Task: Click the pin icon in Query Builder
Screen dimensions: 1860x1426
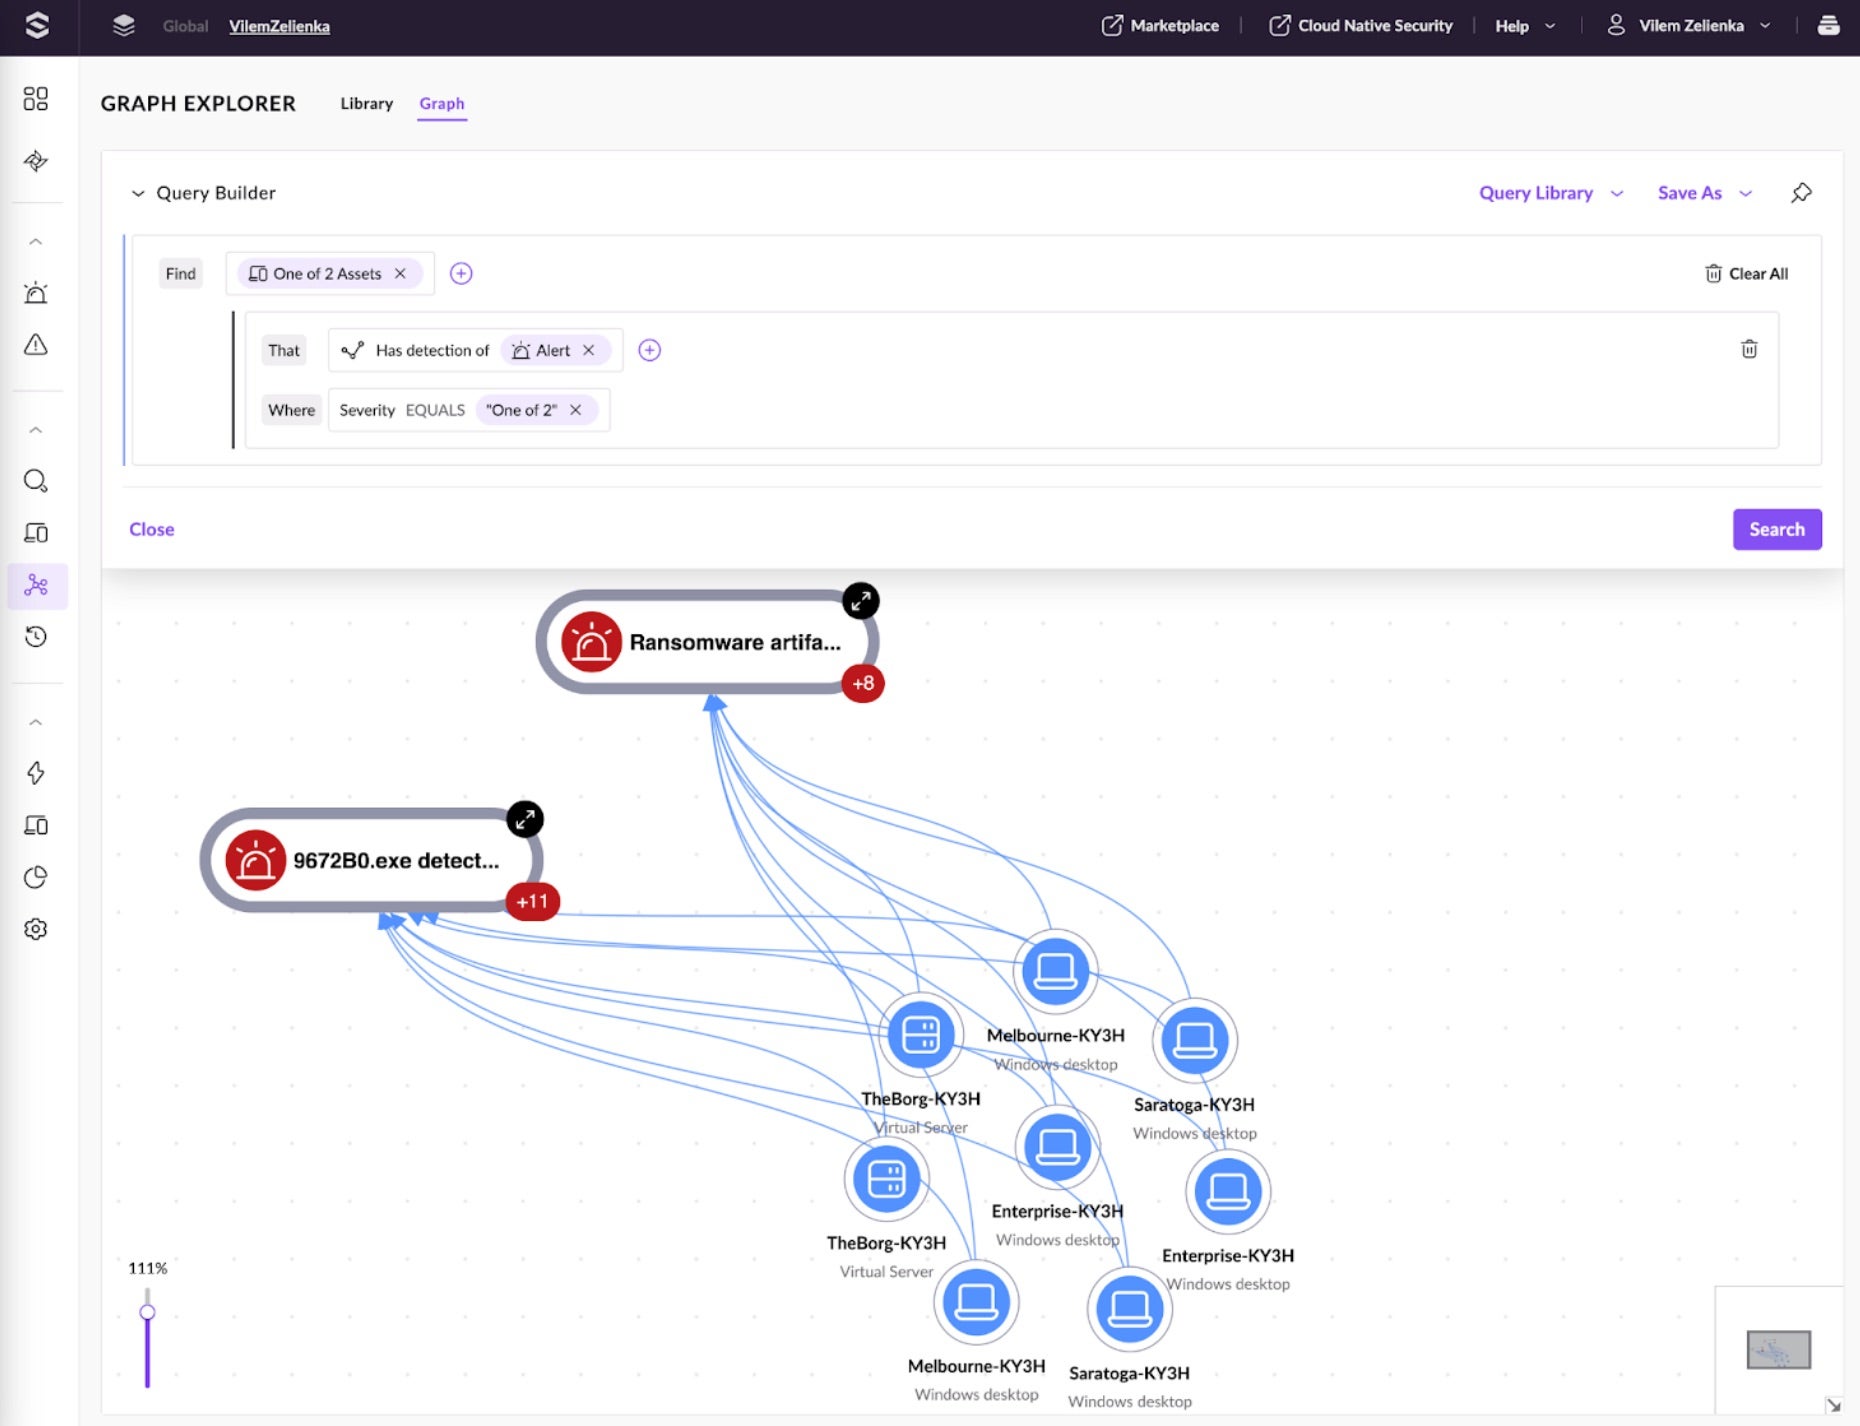Action: click(1801, 193)
